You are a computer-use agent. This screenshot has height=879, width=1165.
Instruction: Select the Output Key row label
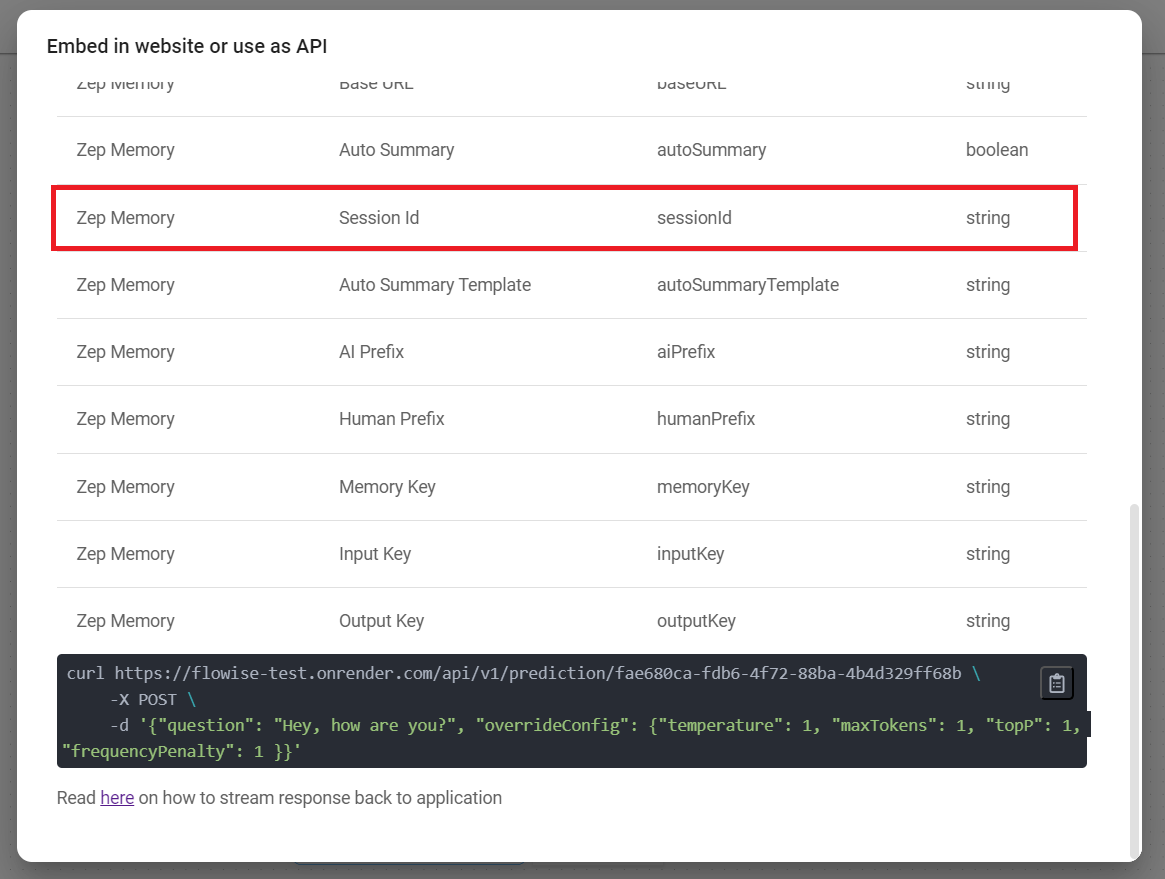[381, 621]
